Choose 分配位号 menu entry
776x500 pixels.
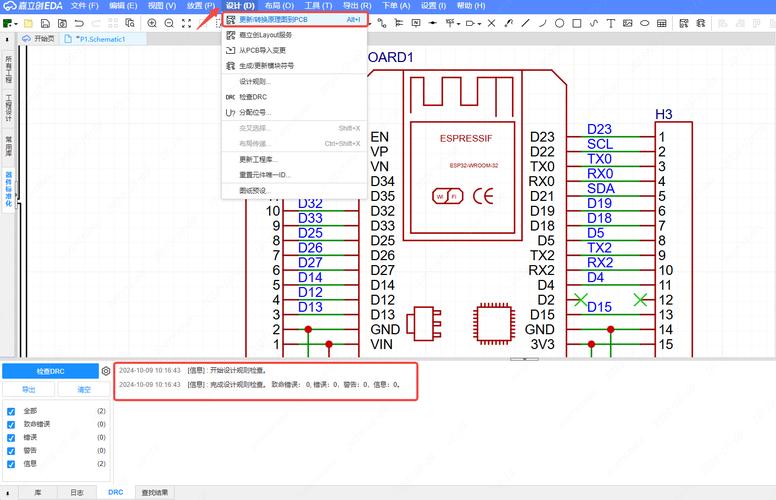[x=294, y=112]
